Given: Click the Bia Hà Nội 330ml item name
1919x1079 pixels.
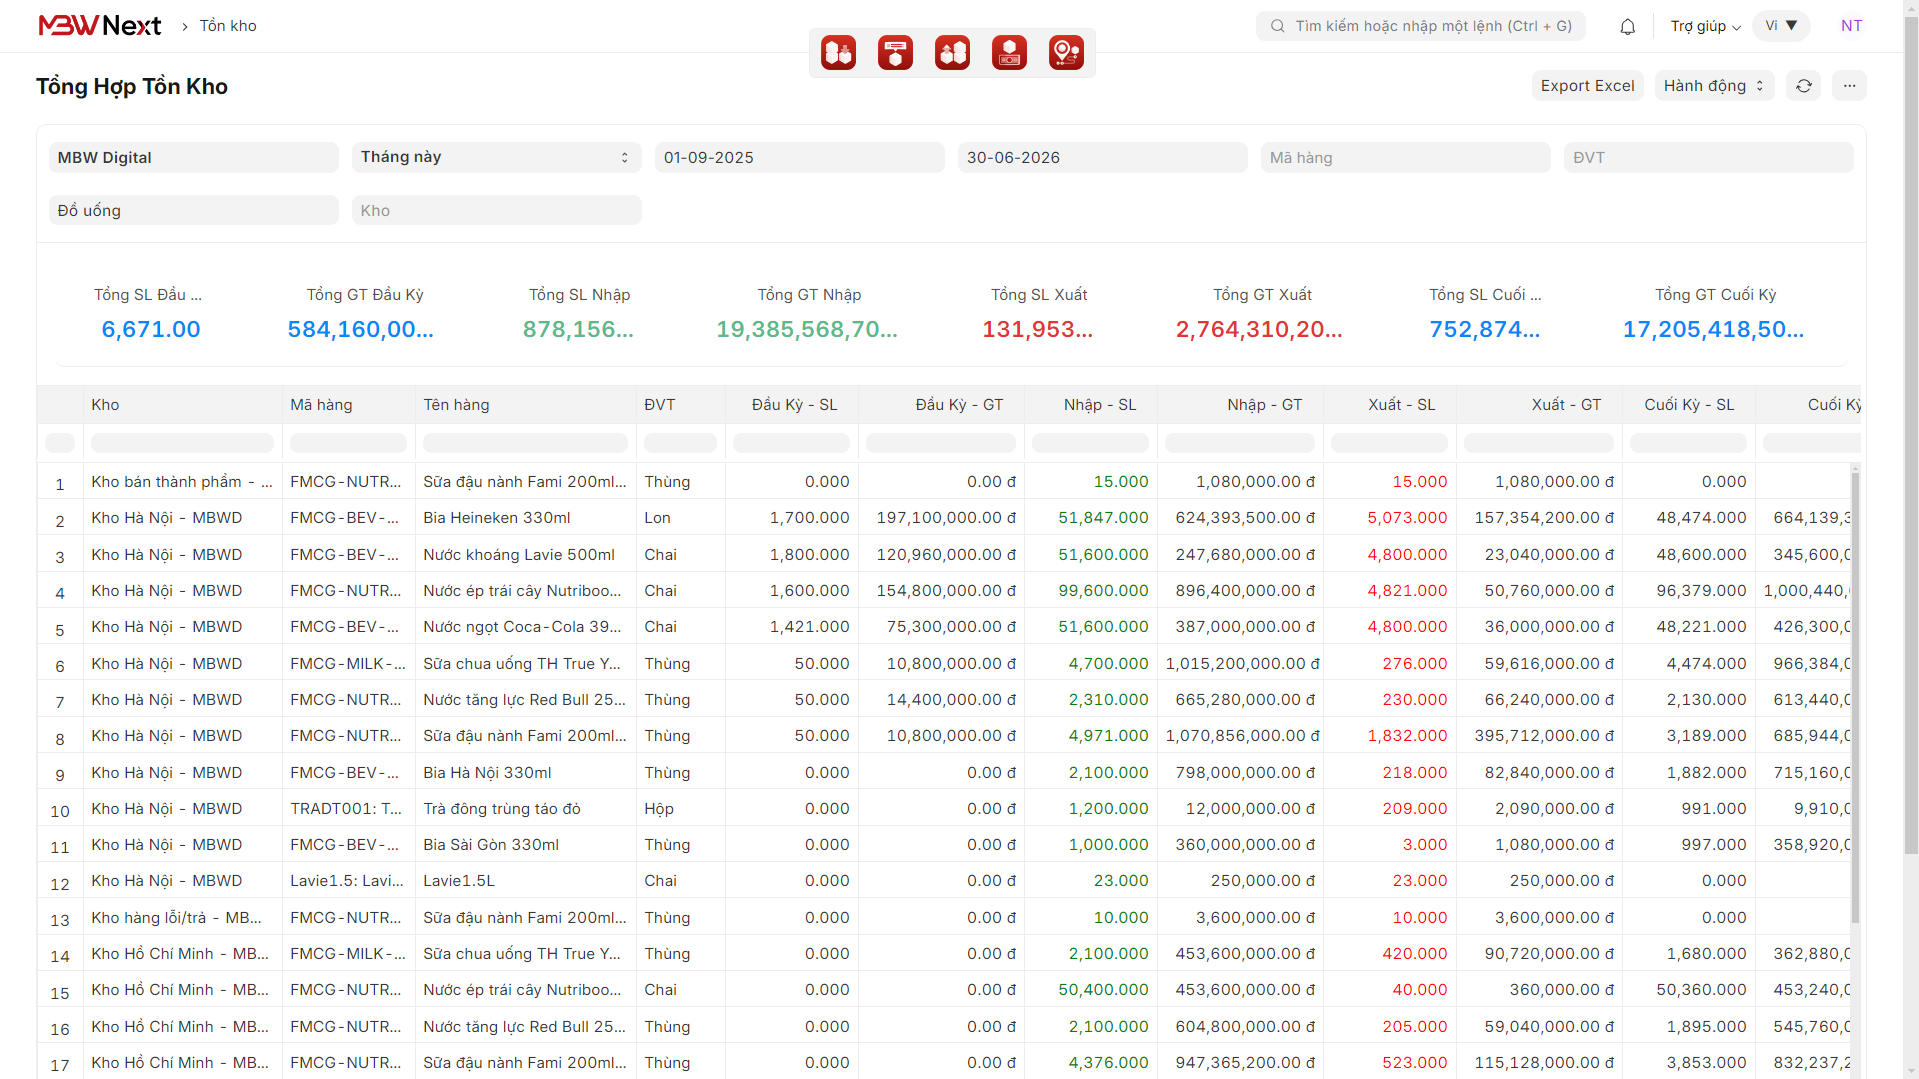Looking at the screenshot, I should click(487, 773).
